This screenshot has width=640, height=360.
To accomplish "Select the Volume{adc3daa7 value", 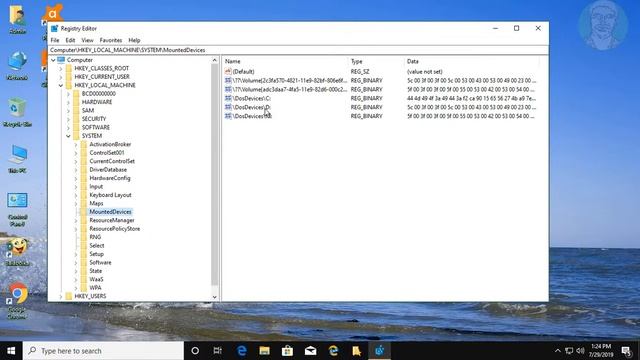I will (x=290, y=89).
